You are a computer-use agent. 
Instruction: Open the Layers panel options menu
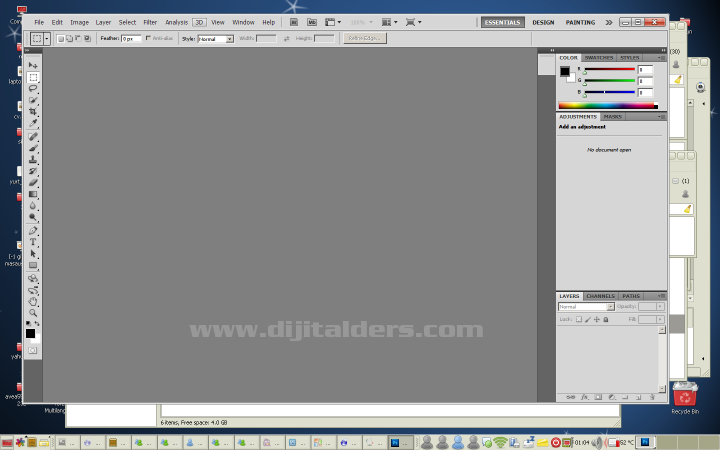pyautogui.click(x=661, y=296)
